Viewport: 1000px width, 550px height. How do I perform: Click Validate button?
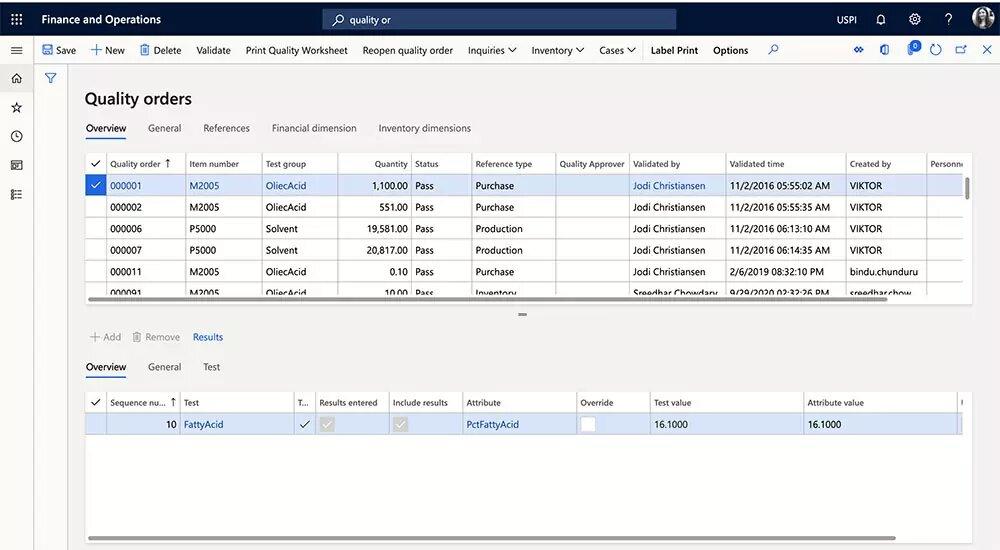[x=213, y=50]
